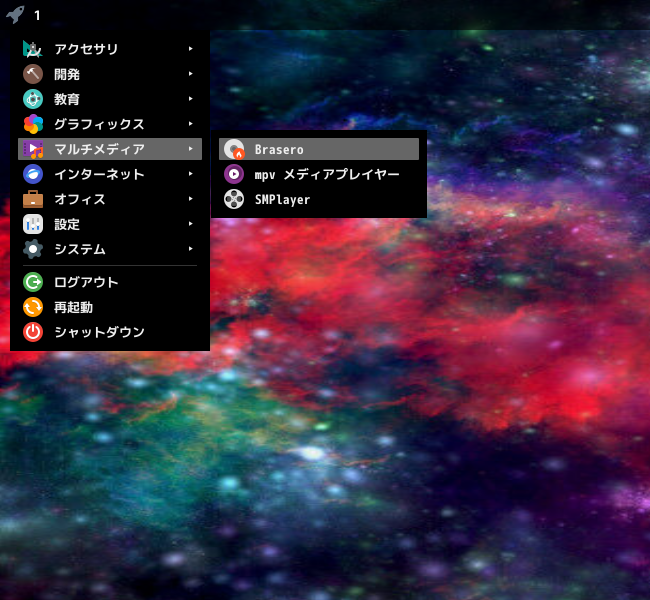This screenshot has height=600, width=650.
Task: Open the グラフィックス menu entry
Action: tap(110, 124)
